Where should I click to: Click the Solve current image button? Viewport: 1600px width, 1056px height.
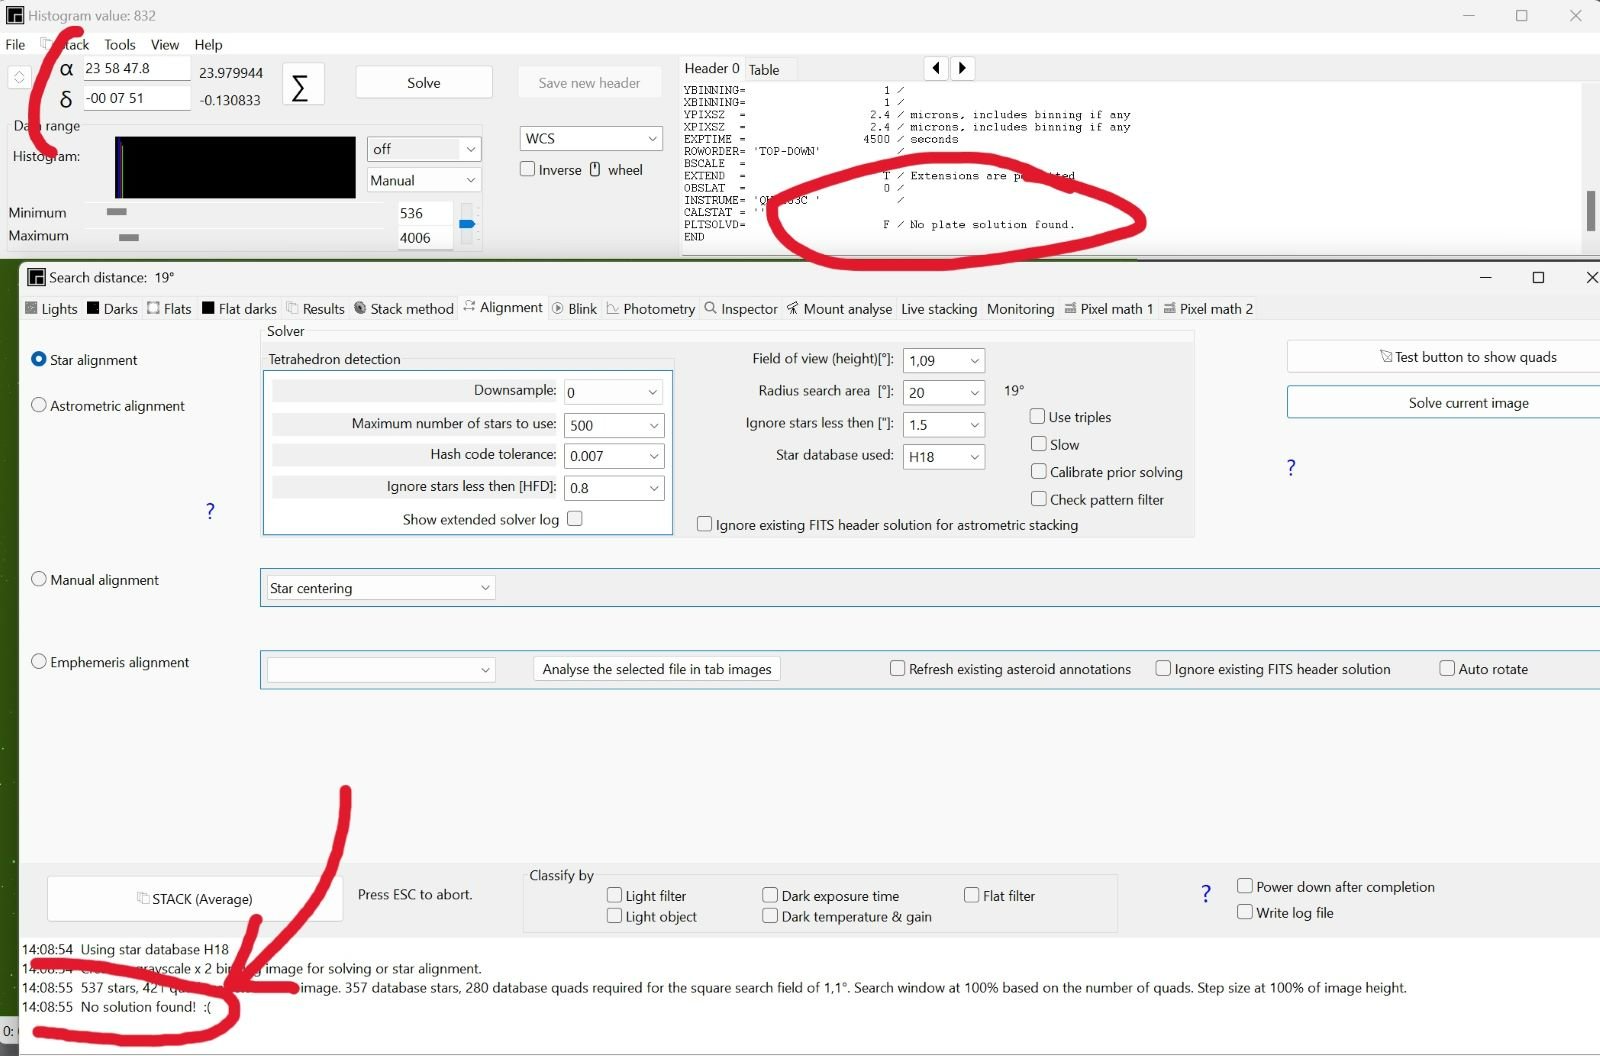[1467, 402]
